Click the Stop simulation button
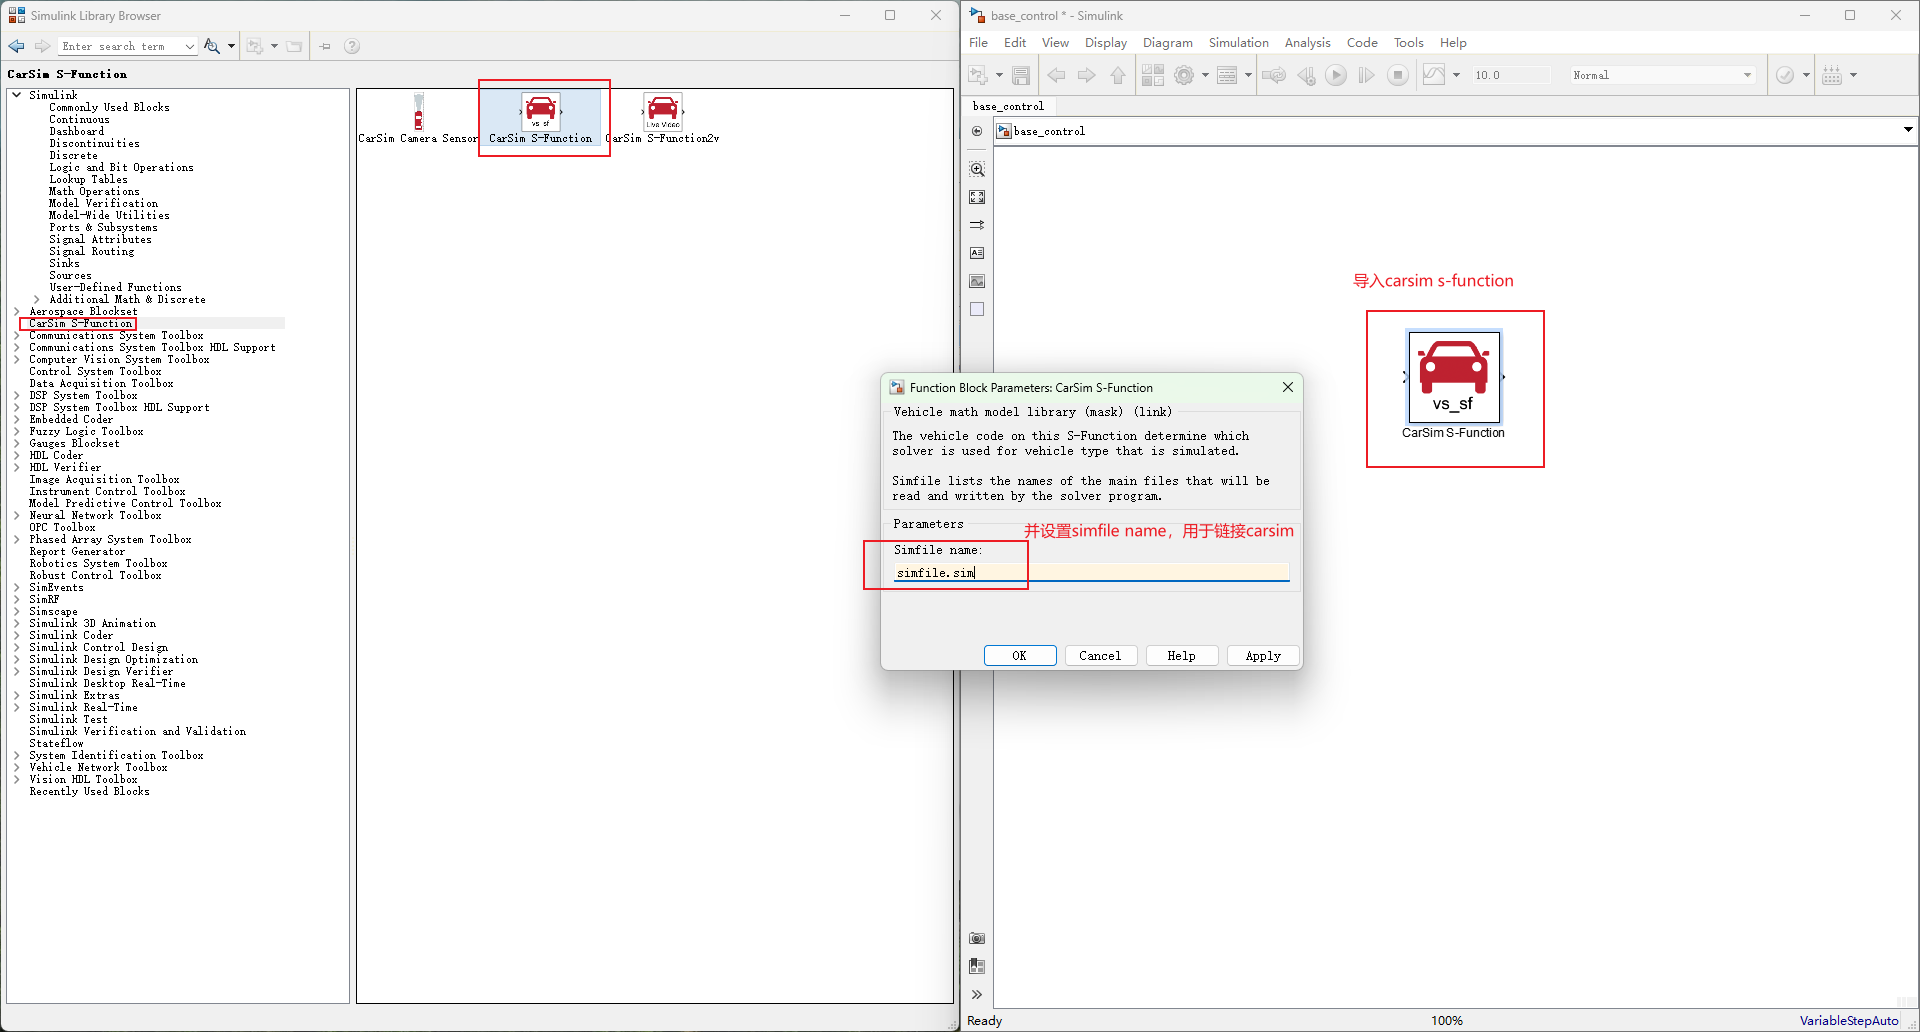Screen dimensions: 1920x1032 click(x=1398, y=75)
